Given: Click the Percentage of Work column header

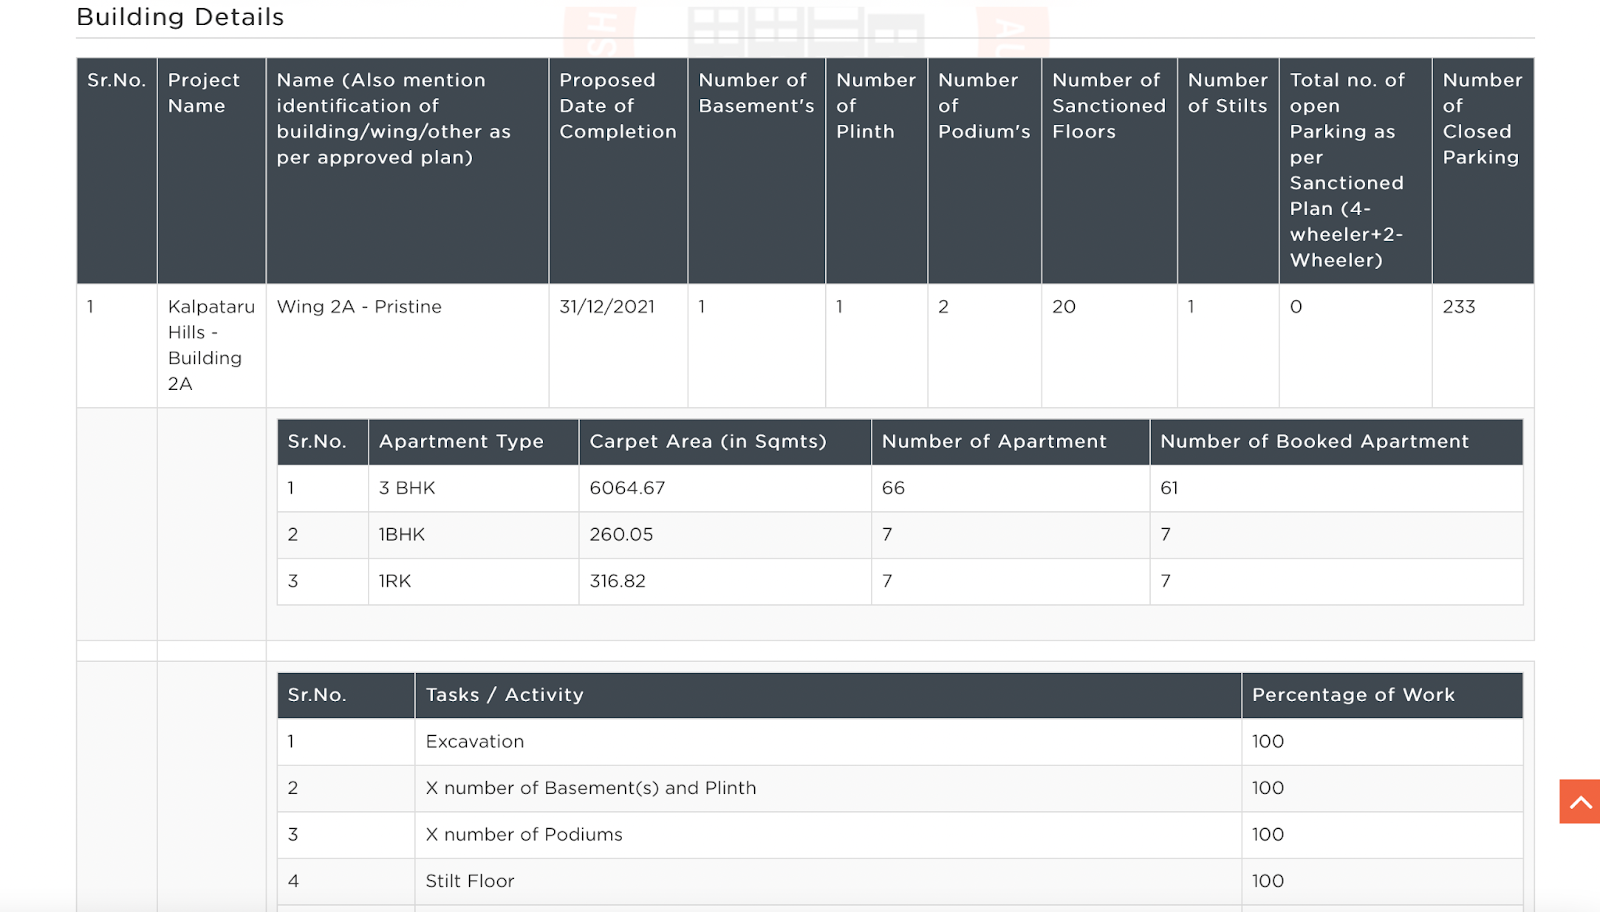Looking at the screenshot, I should 1382,695.
